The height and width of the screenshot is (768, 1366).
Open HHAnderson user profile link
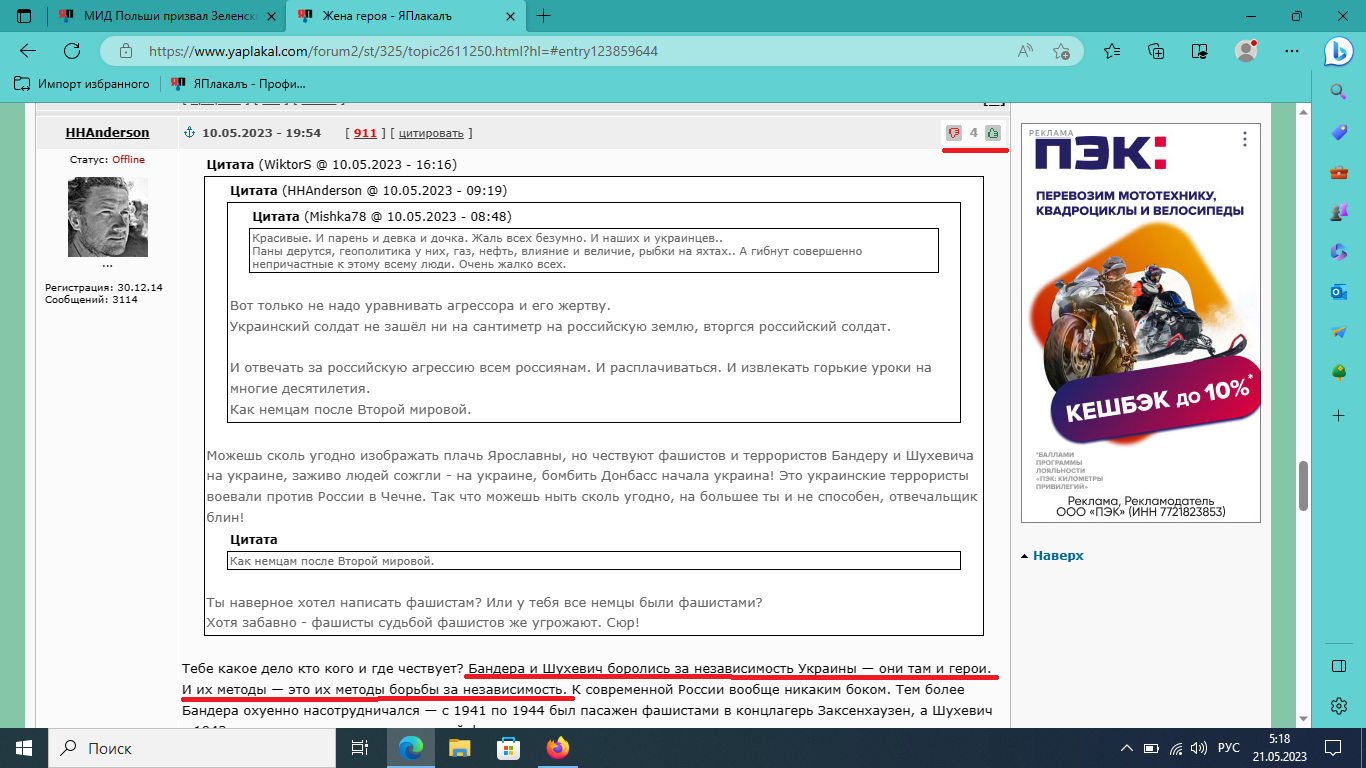107,132
